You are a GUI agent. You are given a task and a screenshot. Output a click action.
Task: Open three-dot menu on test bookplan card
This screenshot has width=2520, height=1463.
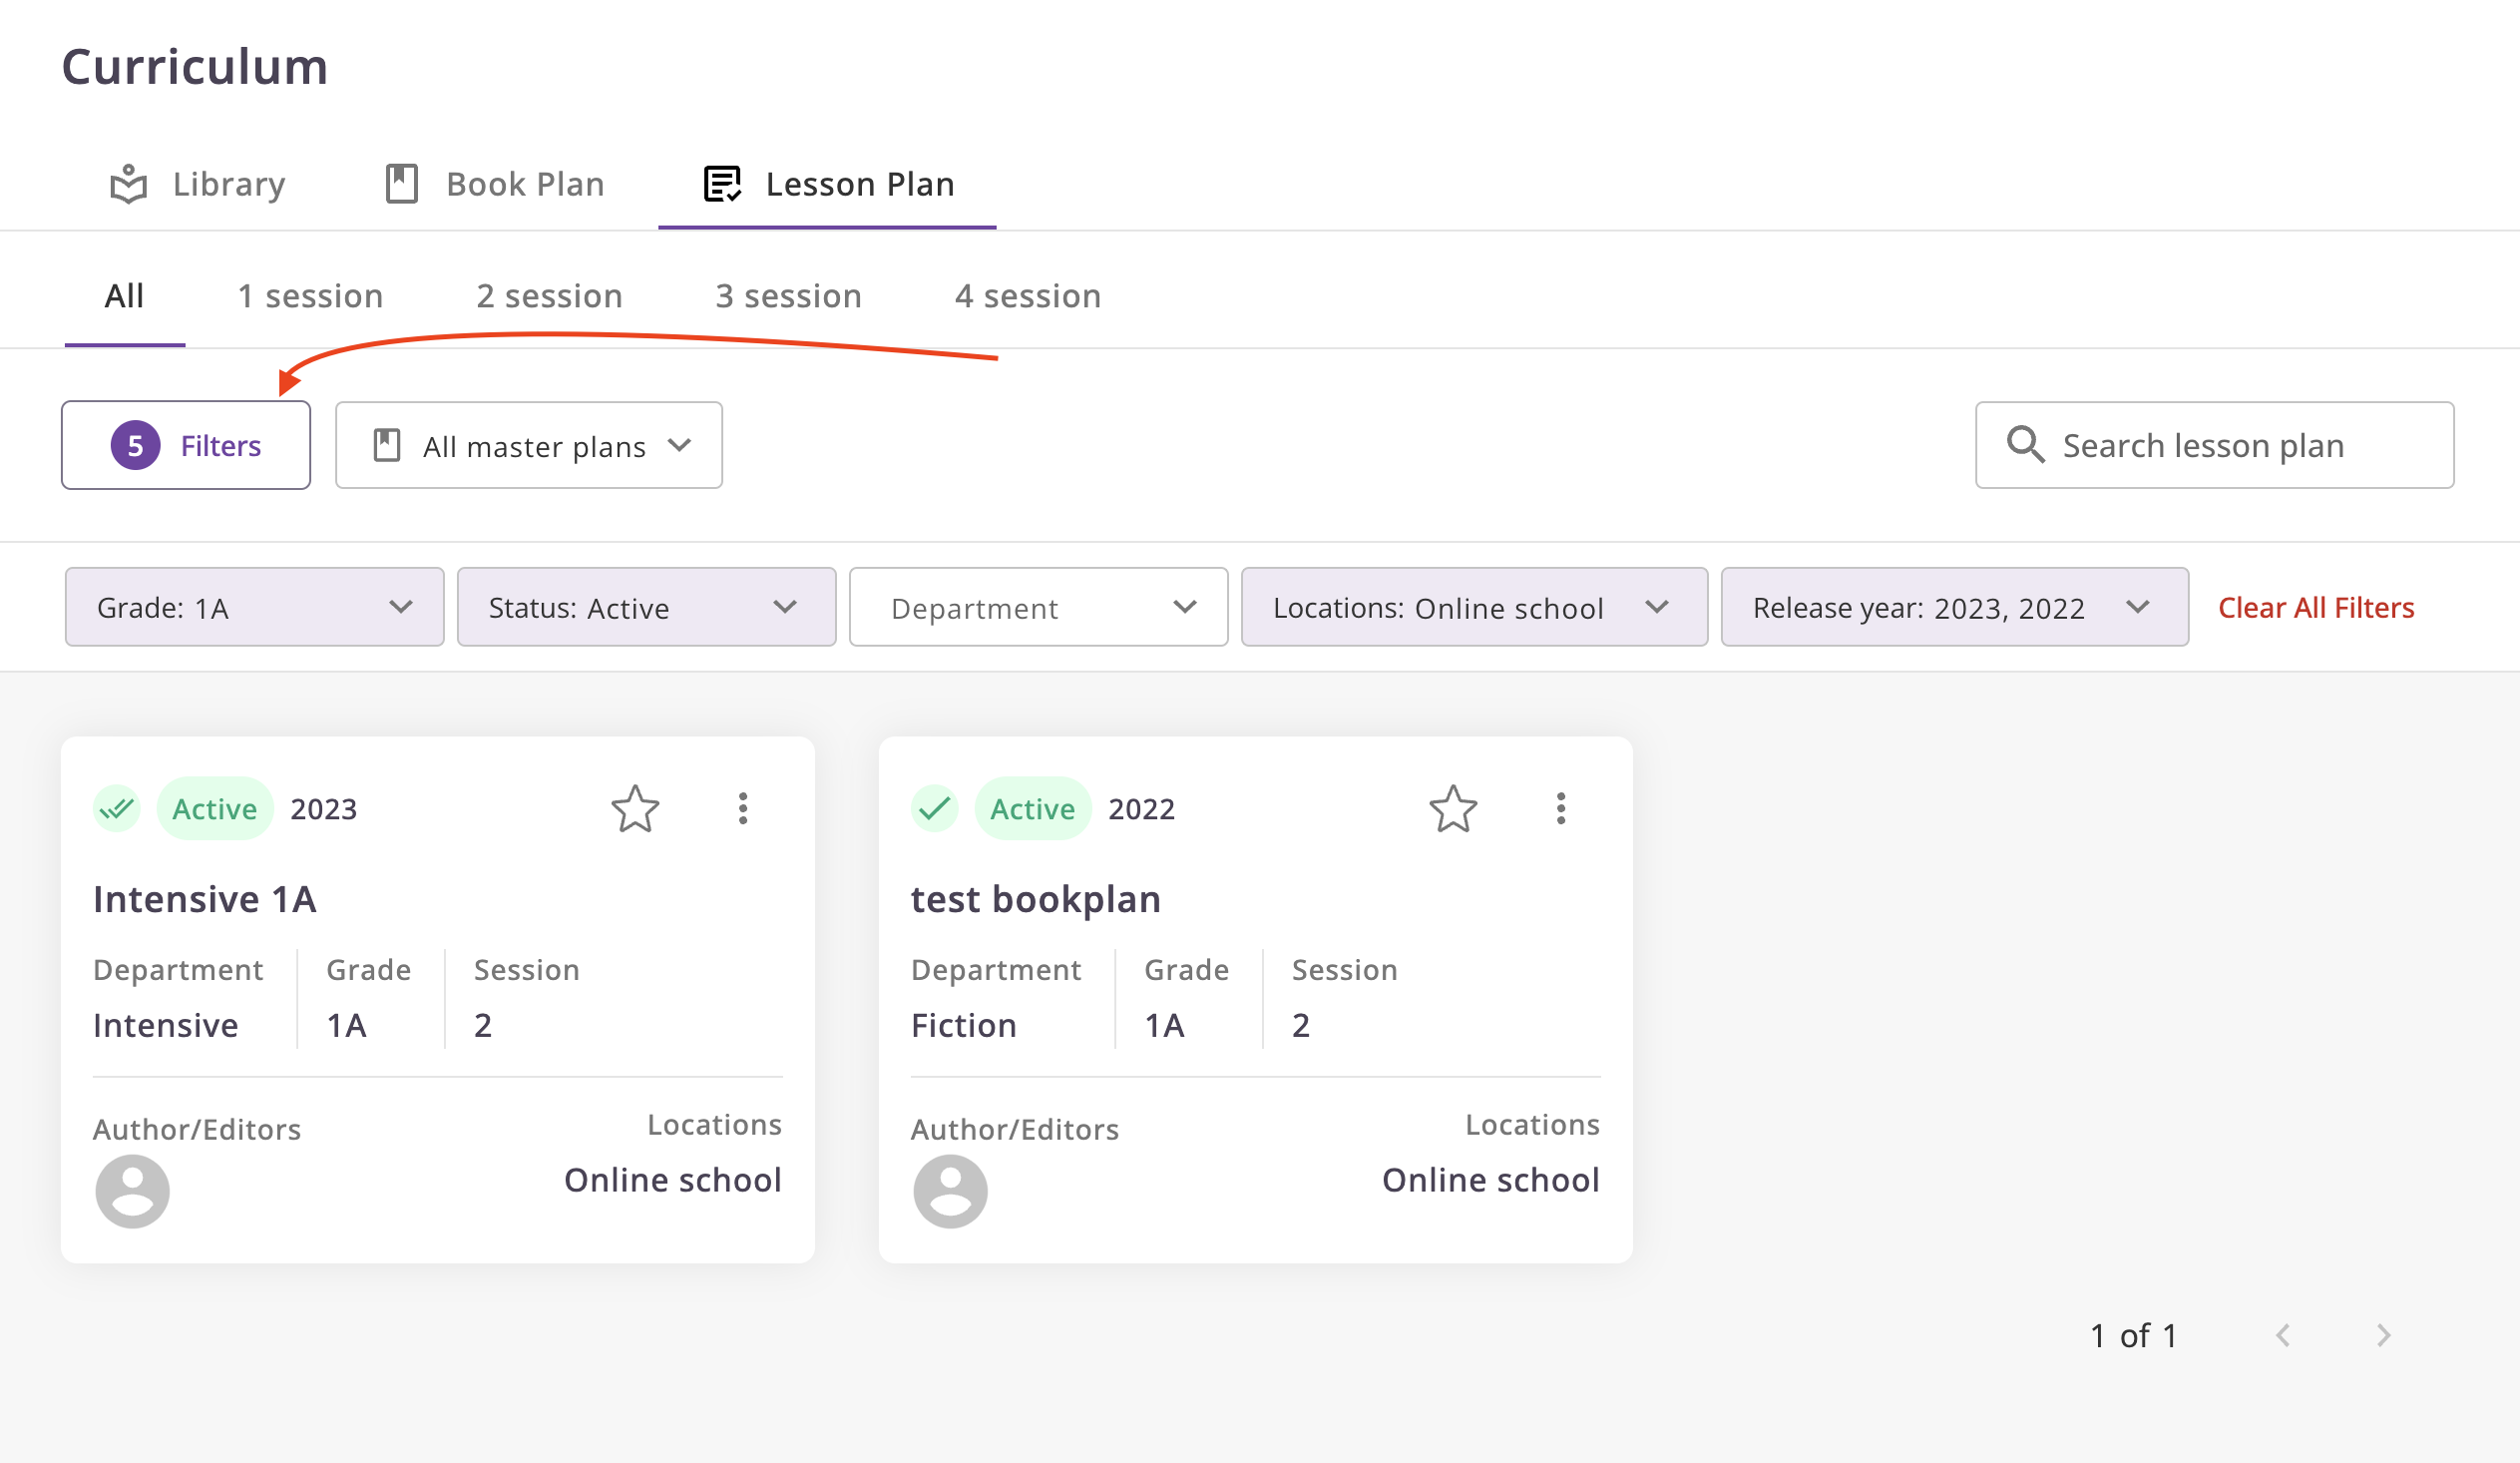pos(1560,808)
